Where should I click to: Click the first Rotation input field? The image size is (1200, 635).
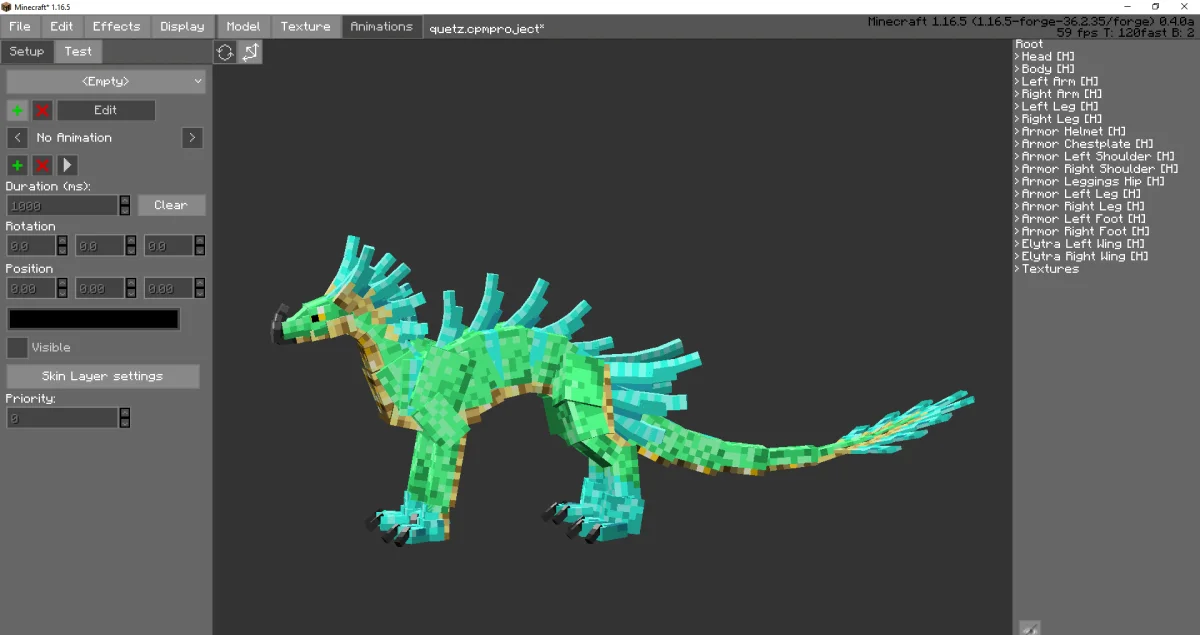click(31, 245)
